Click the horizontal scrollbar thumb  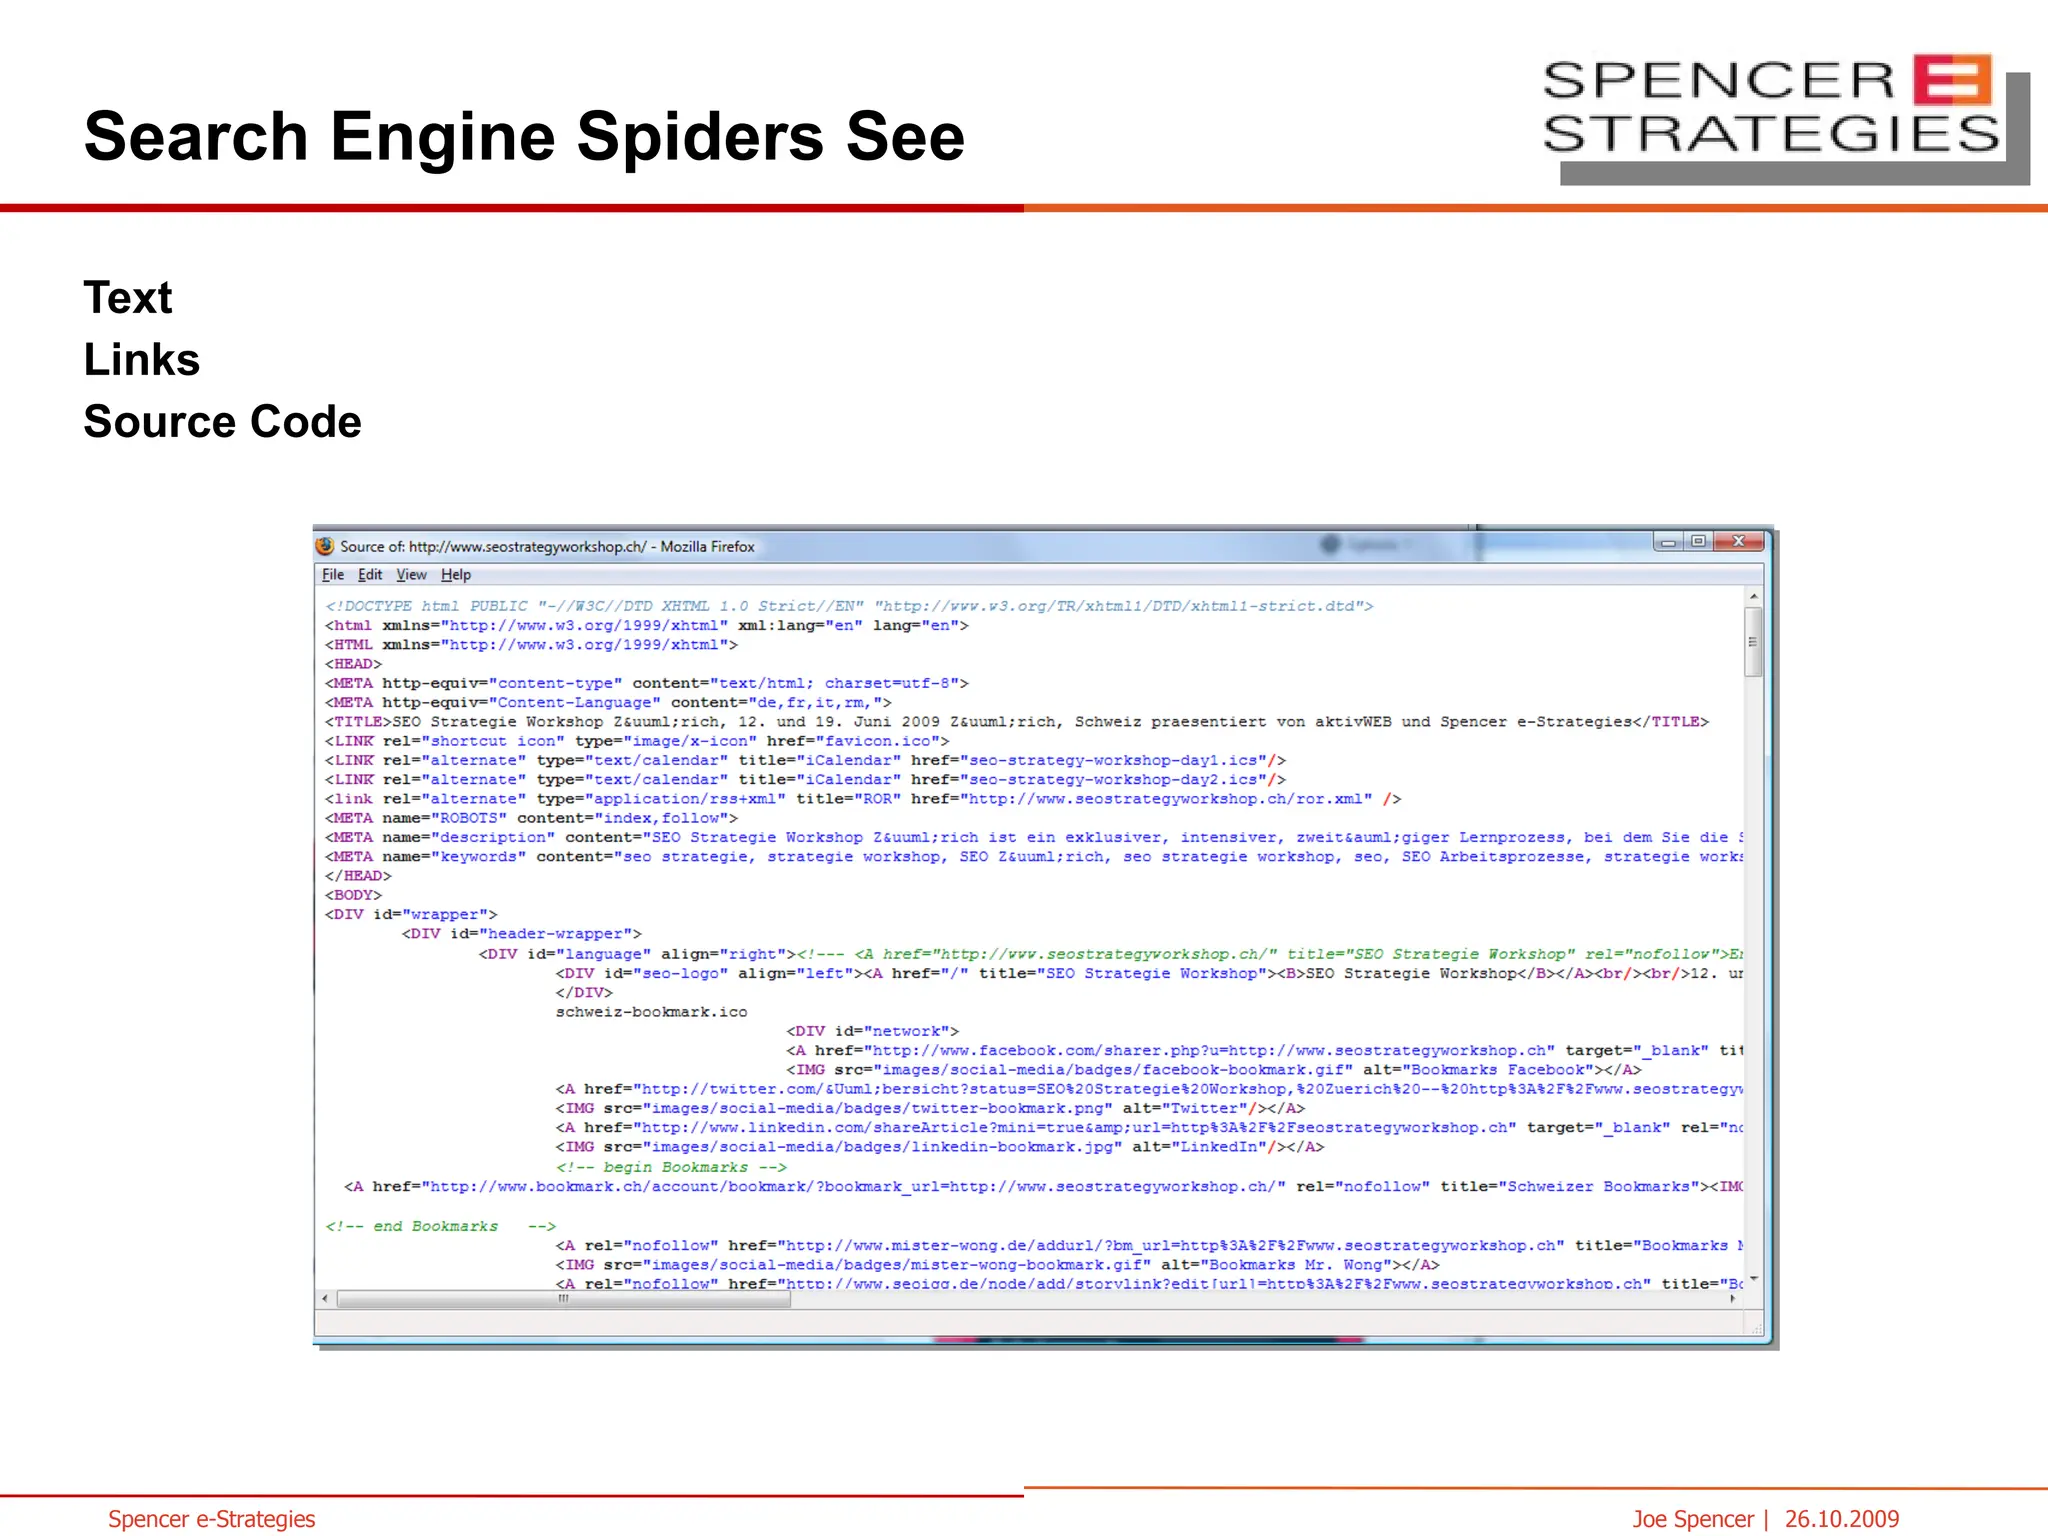564,1299
